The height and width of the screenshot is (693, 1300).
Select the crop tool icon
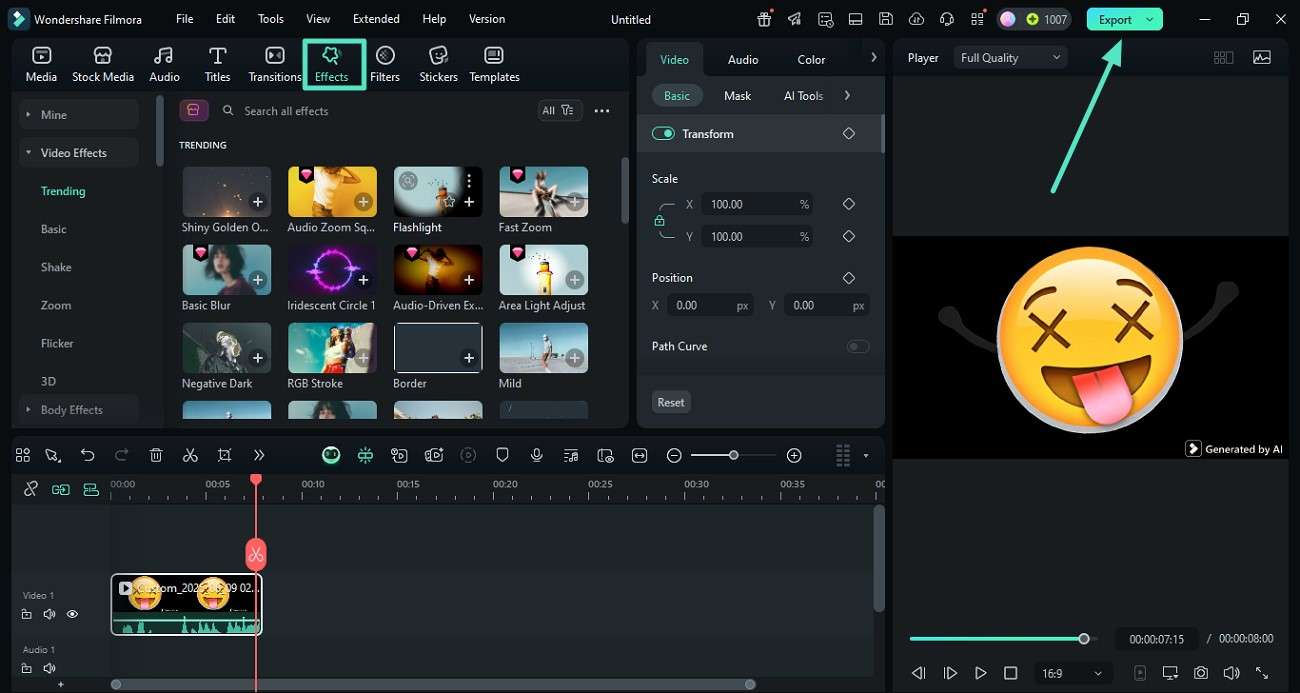(224, 455)
